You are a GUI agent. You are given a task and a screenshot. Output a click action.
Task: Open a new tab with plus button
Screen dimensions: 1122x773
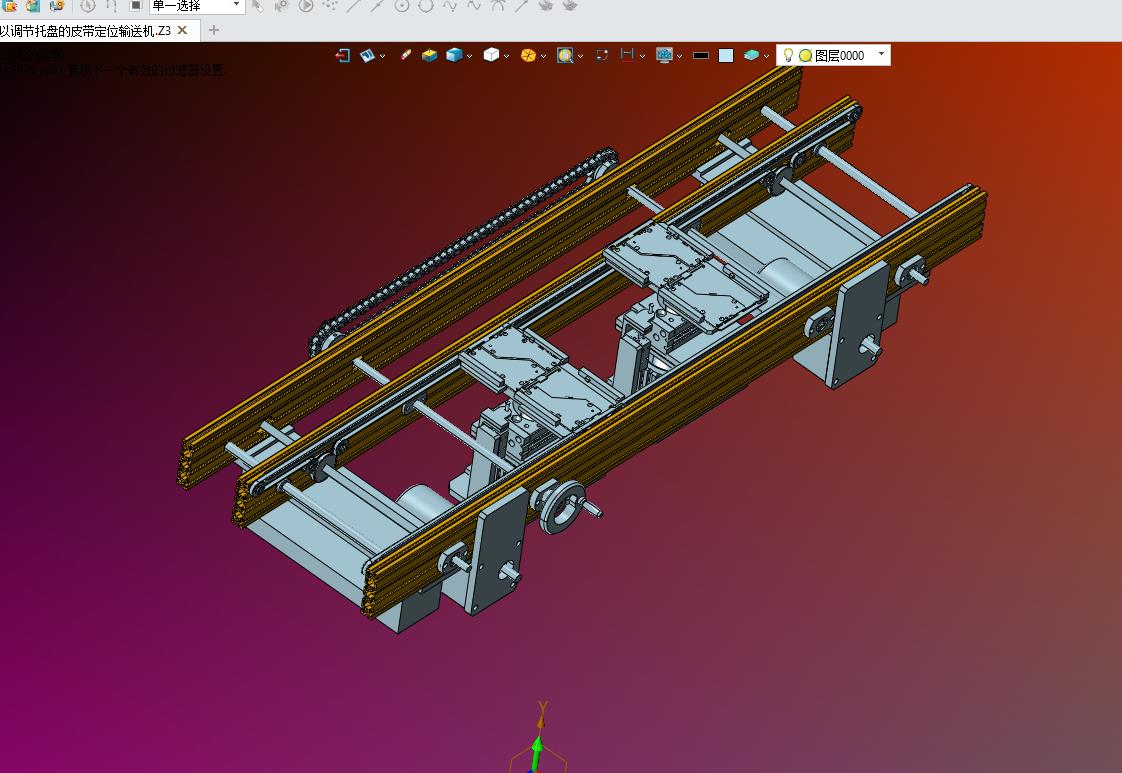click(x=213, y=30)
